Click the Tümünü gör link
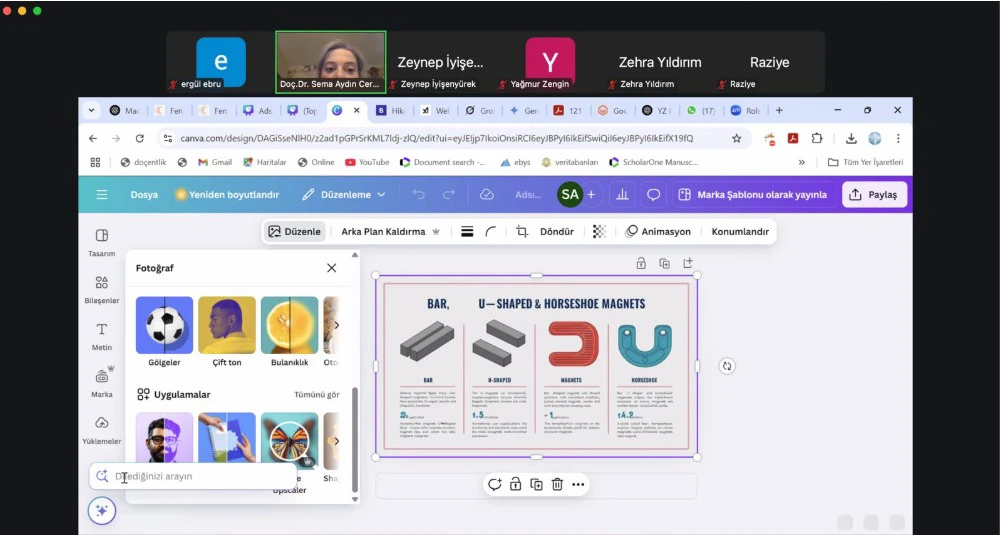Screen dimensions: 1000x535 tap(316, 395)
